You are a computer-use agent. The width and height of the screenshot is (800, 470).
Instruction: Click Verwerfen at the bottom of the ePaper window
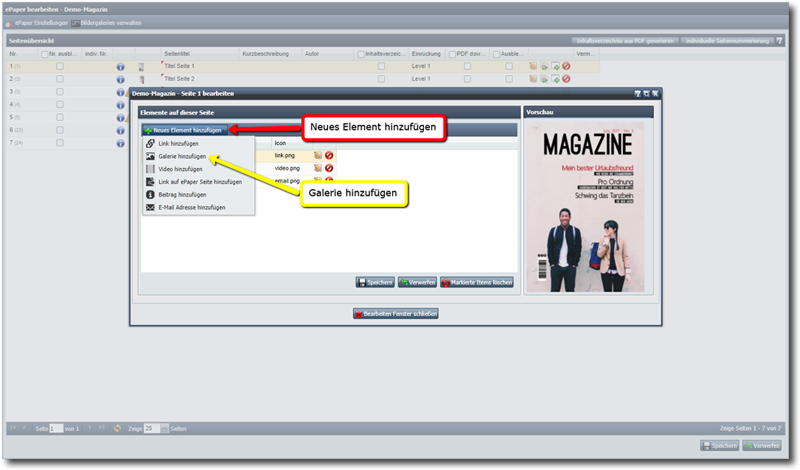tap(762, 446)
